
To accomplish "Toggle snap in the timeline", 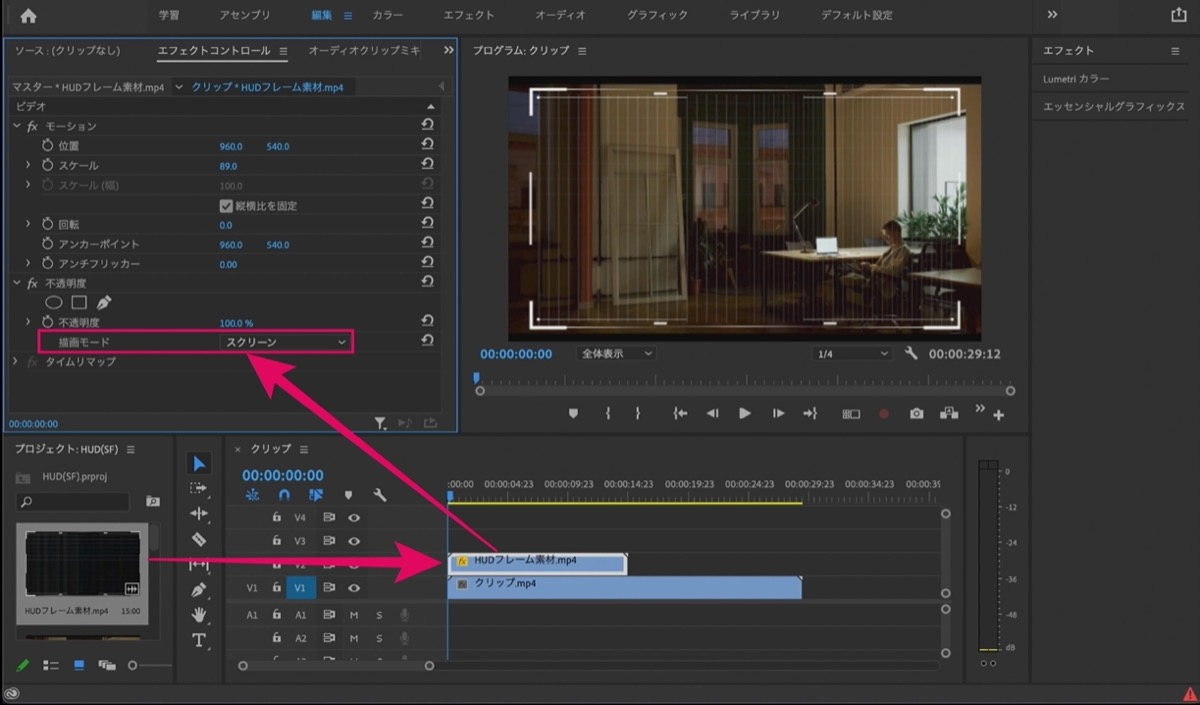I will pos(284,494).
